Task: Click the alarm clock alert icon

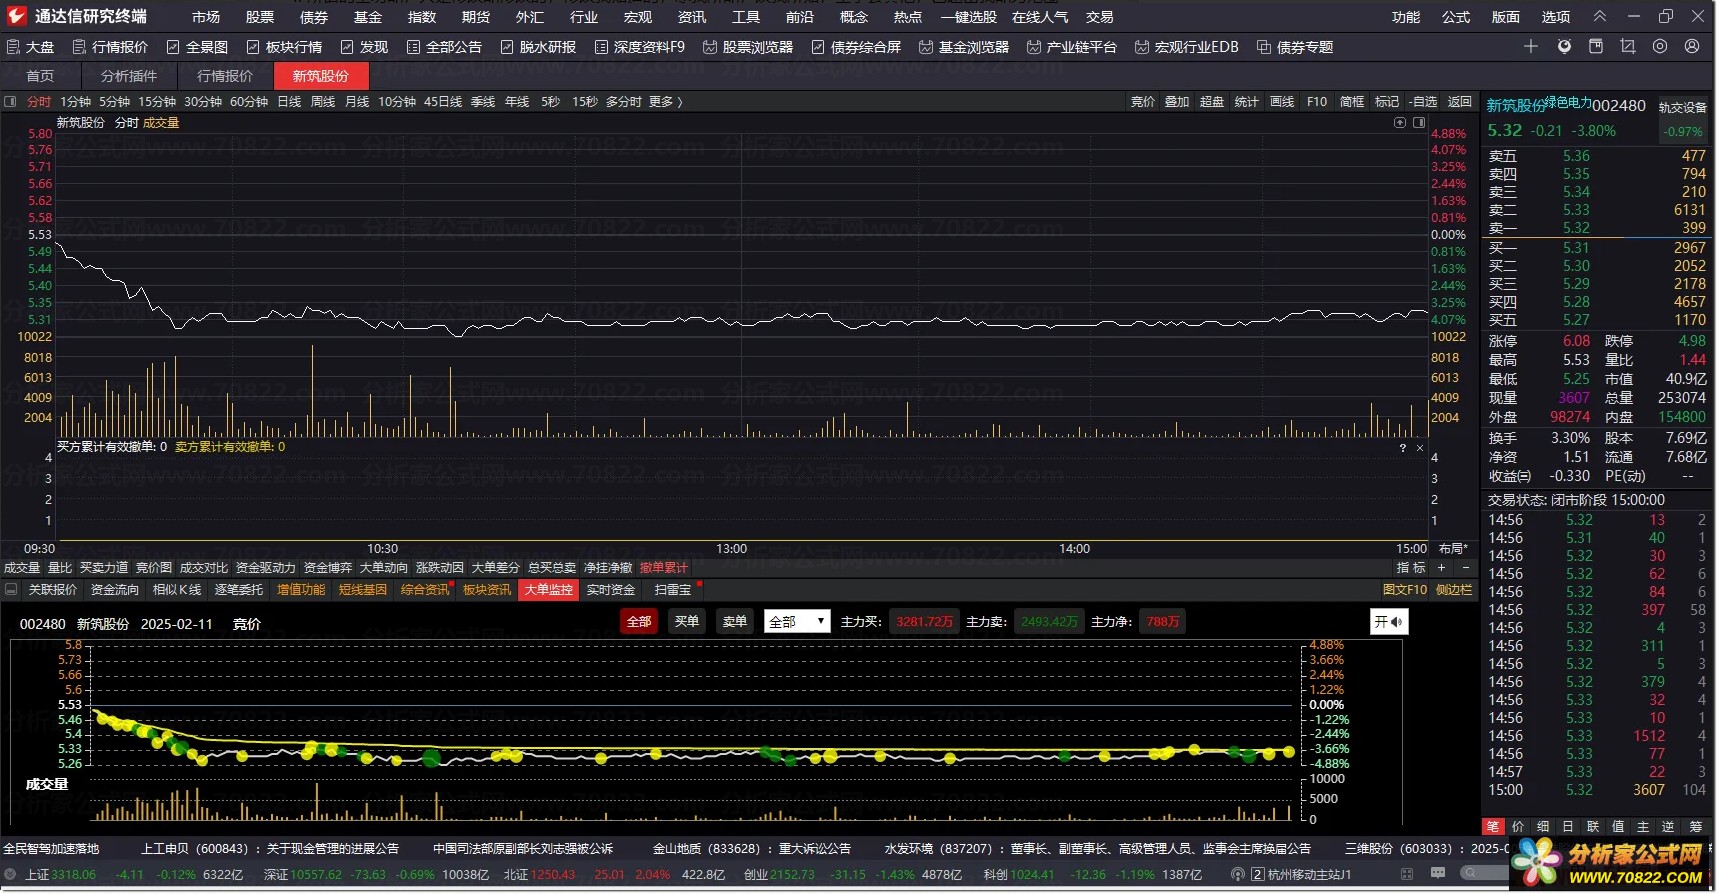Action: pyautogui.click(x=1565, y=46)
